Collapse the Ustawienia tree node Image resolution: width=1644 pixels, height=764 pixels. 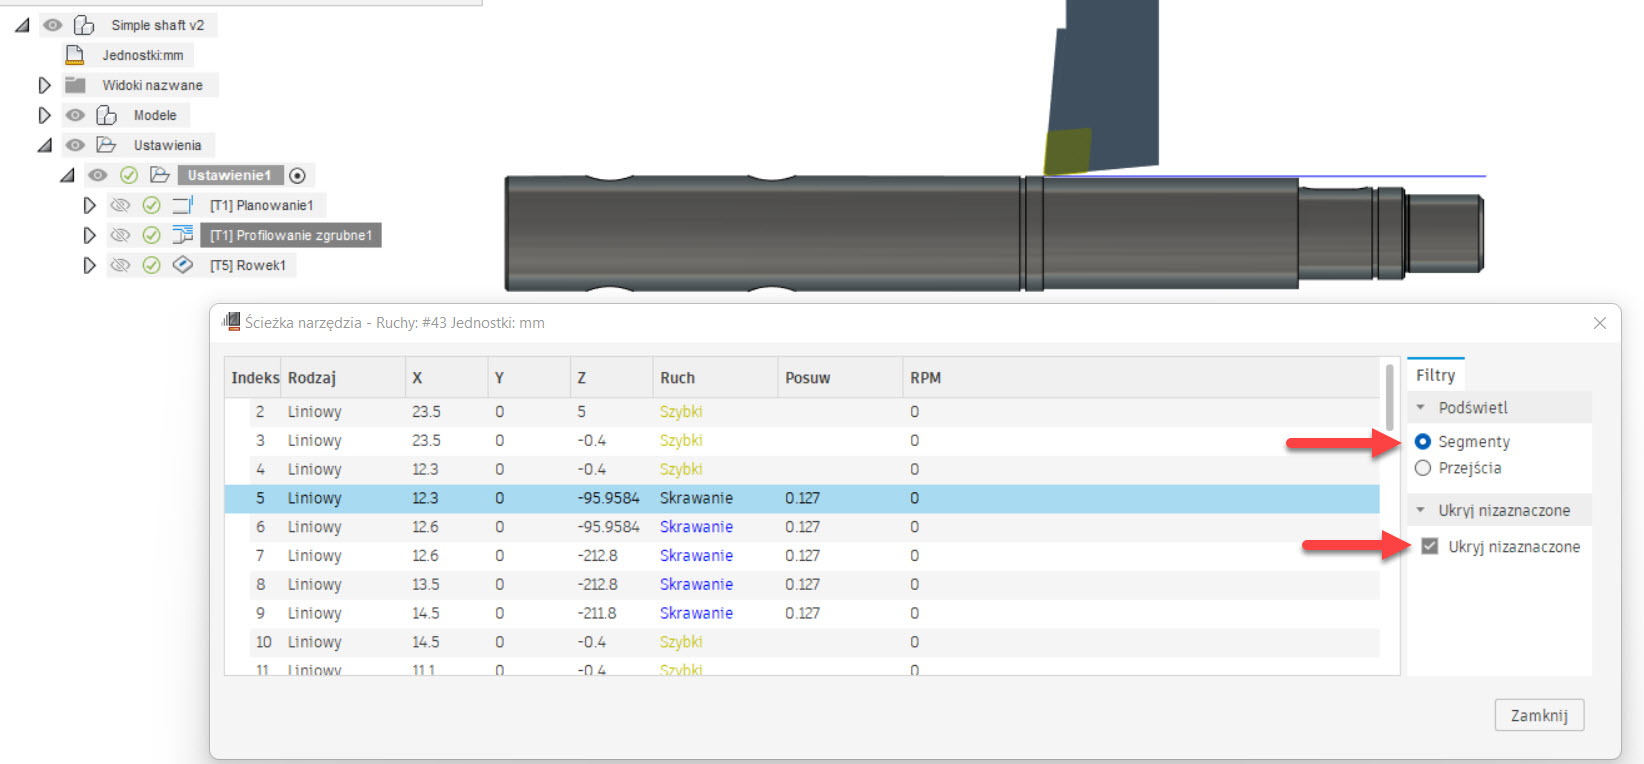pyautogui.click(x=44, y=145)
